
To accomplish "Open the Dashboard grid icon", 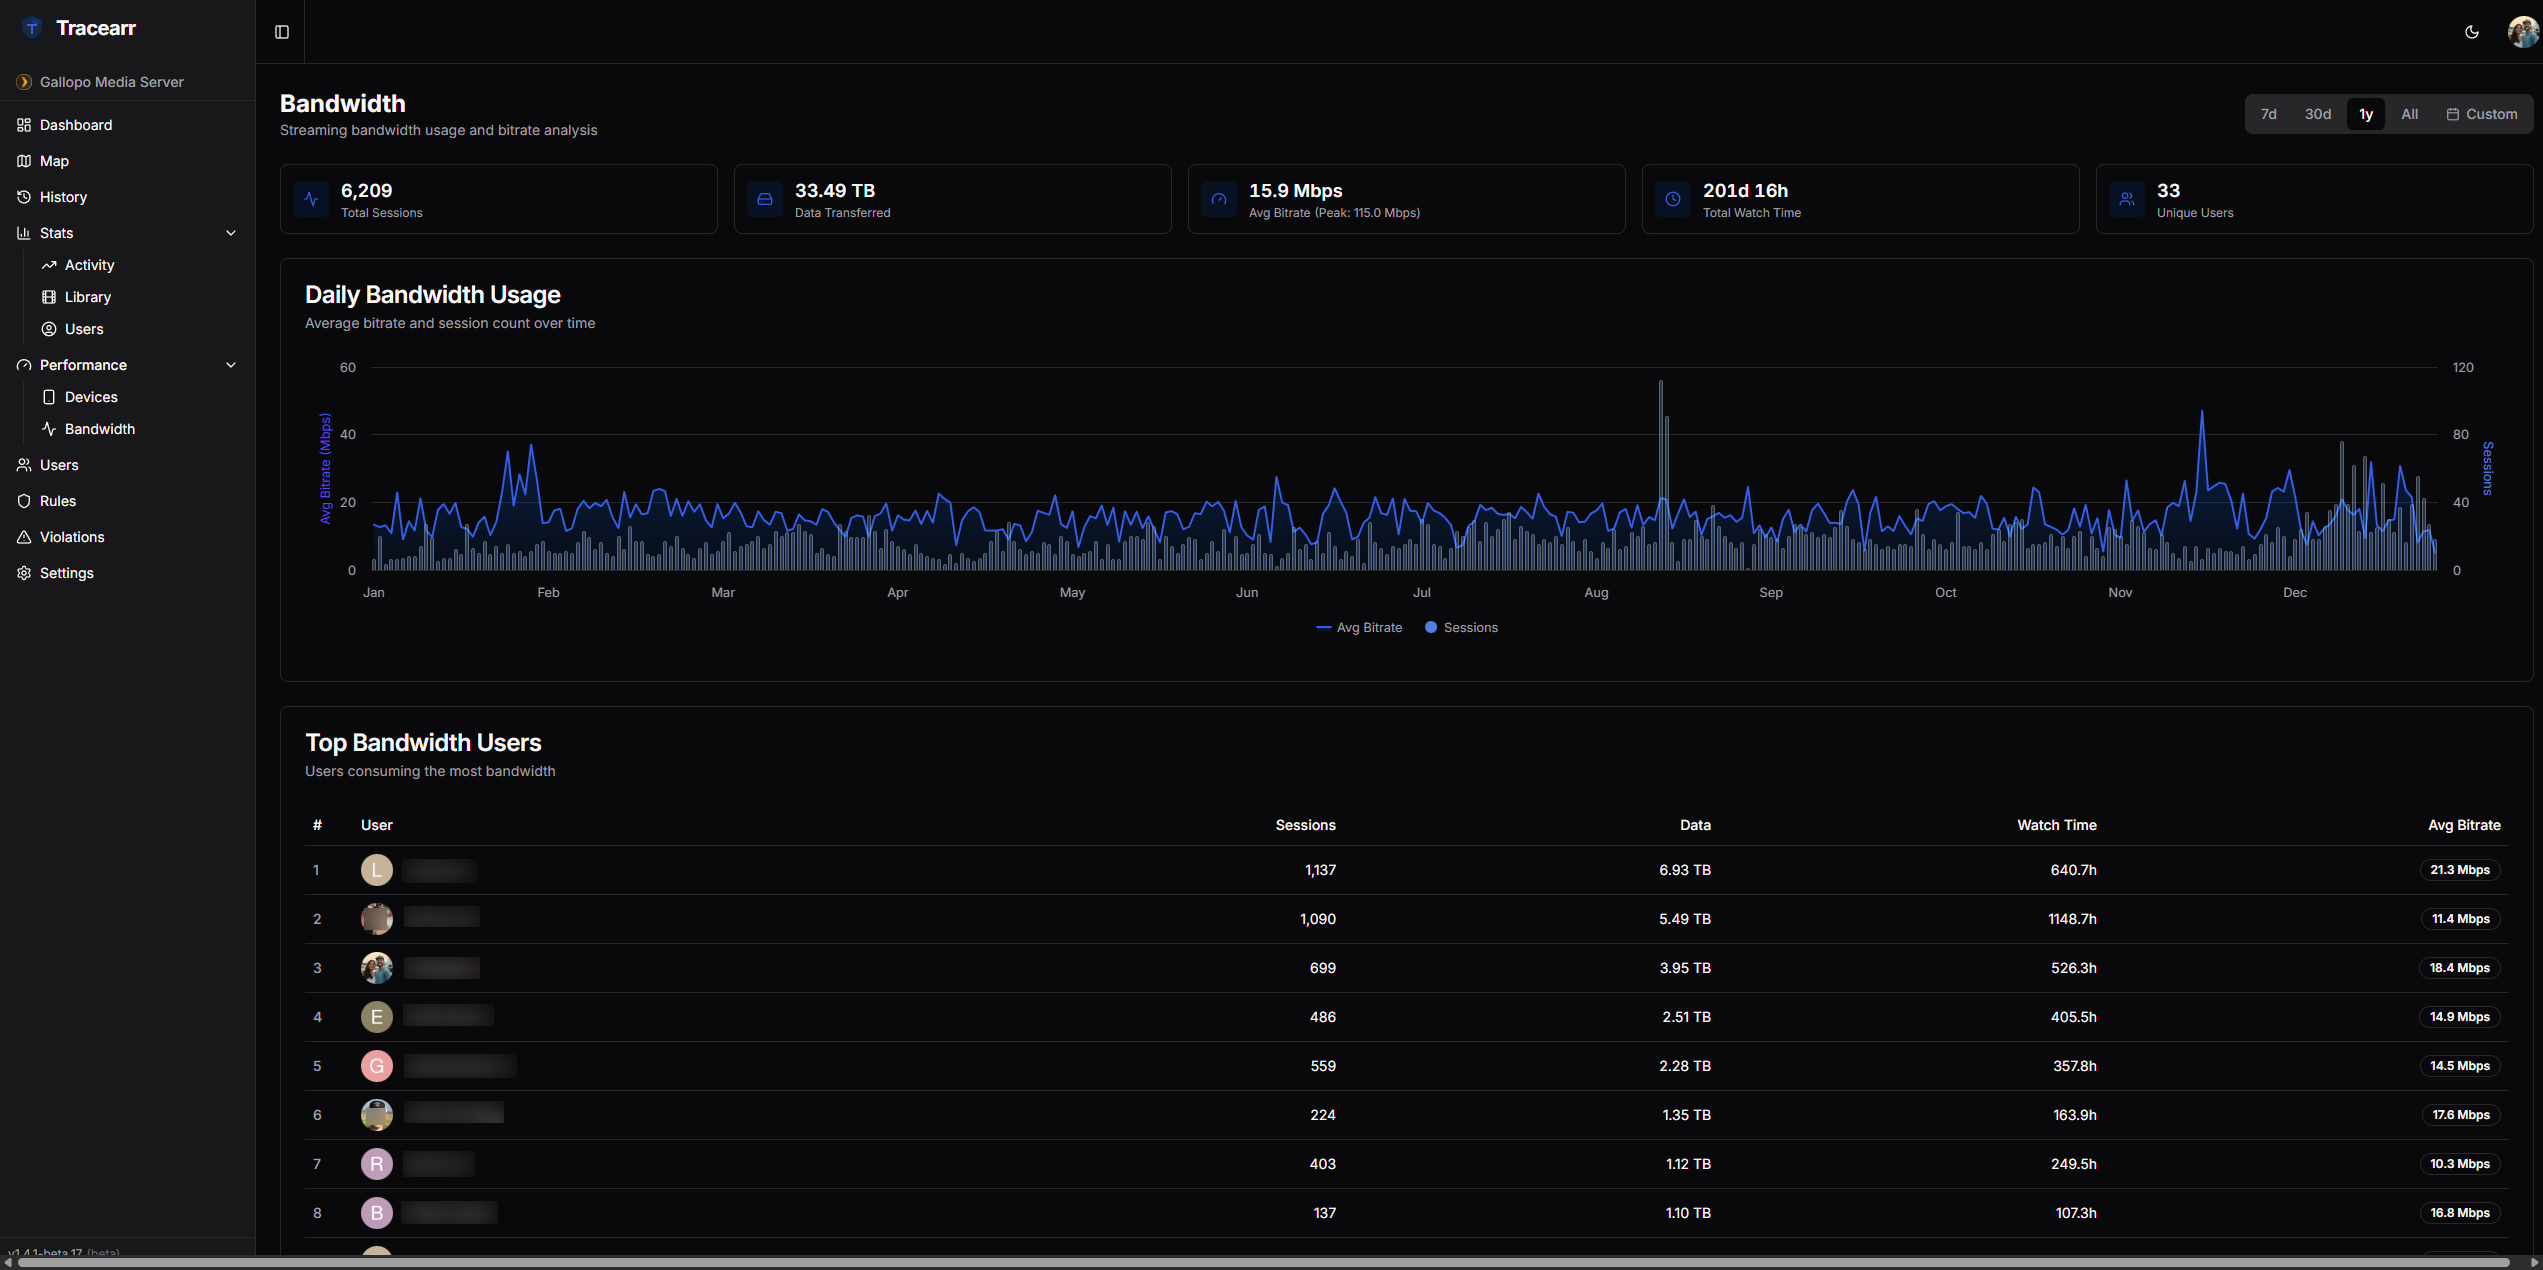I will pyautogui.click(x=24, y=125).
